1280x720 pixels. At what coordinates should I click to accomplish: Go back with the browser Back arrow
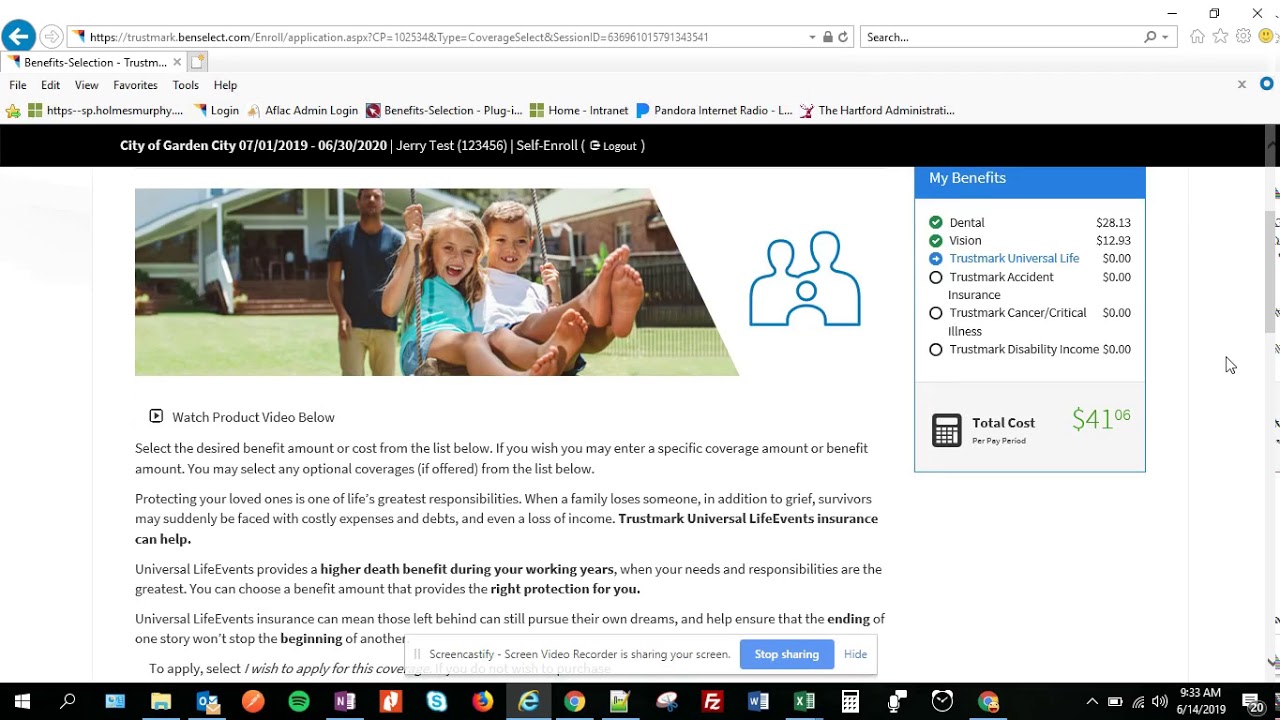pyautogui.click(x=17, y=37)
